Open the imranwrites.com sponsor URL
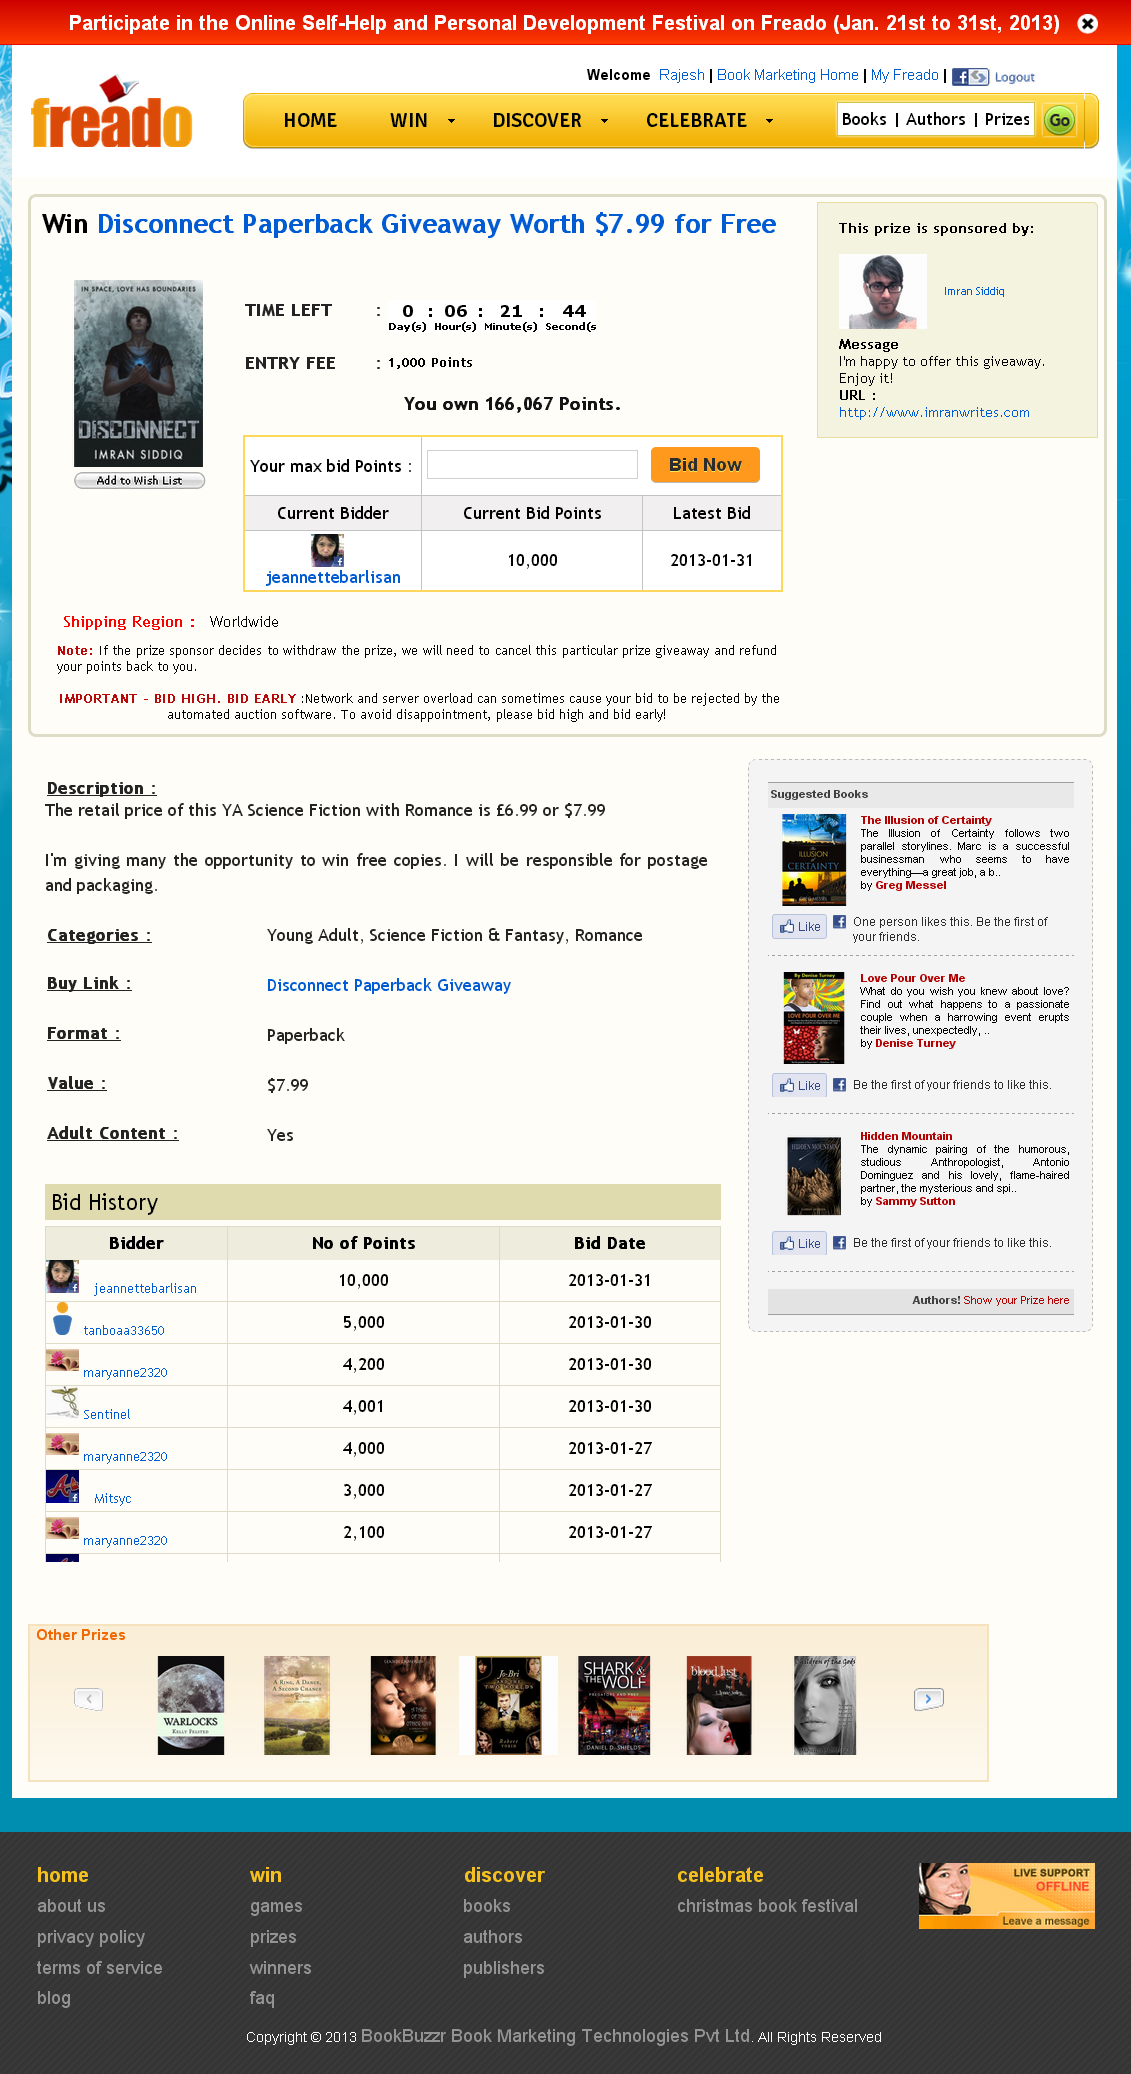Viewport: 1131px width, 2074px height. click(934, 413)
